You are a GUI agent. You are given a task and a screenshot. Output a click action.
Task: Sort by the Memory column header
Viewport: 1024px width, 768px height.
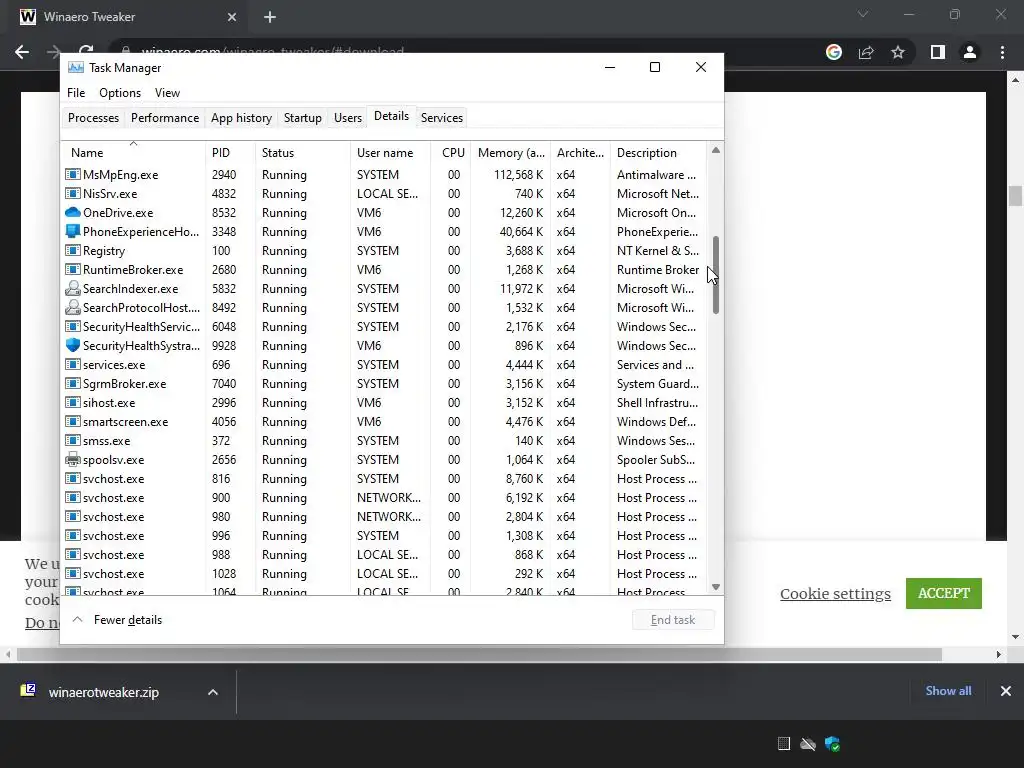[511, 153]
